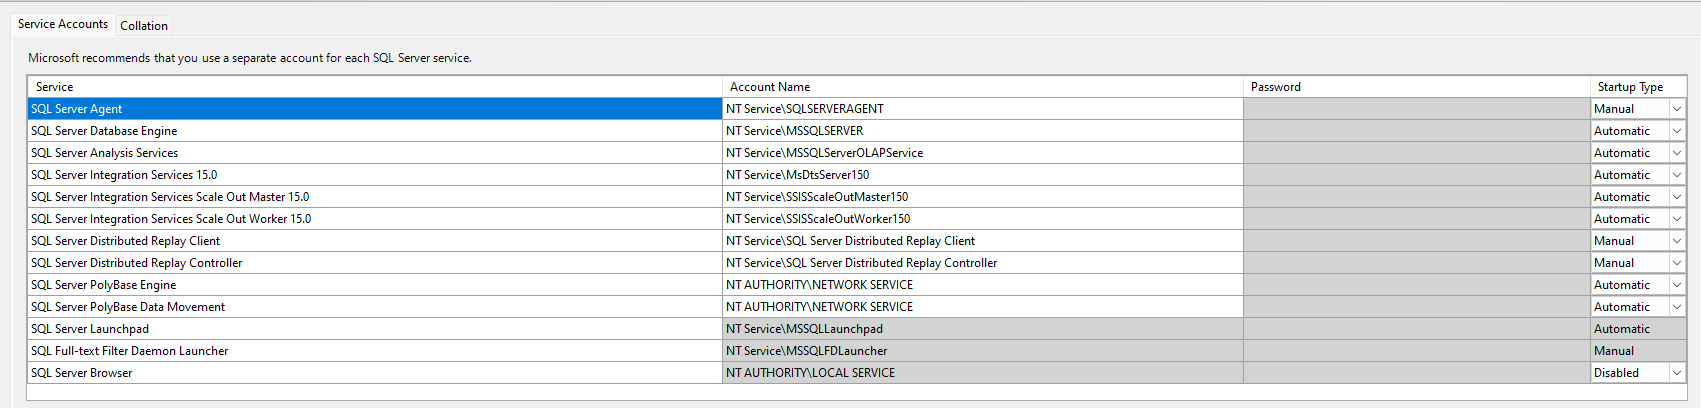Image resolution: width=1701 pixels, height=408 pixels.
Task: Open Startup Type dropdown for SQL Server Browser
Action: (x=1677, y=373)
